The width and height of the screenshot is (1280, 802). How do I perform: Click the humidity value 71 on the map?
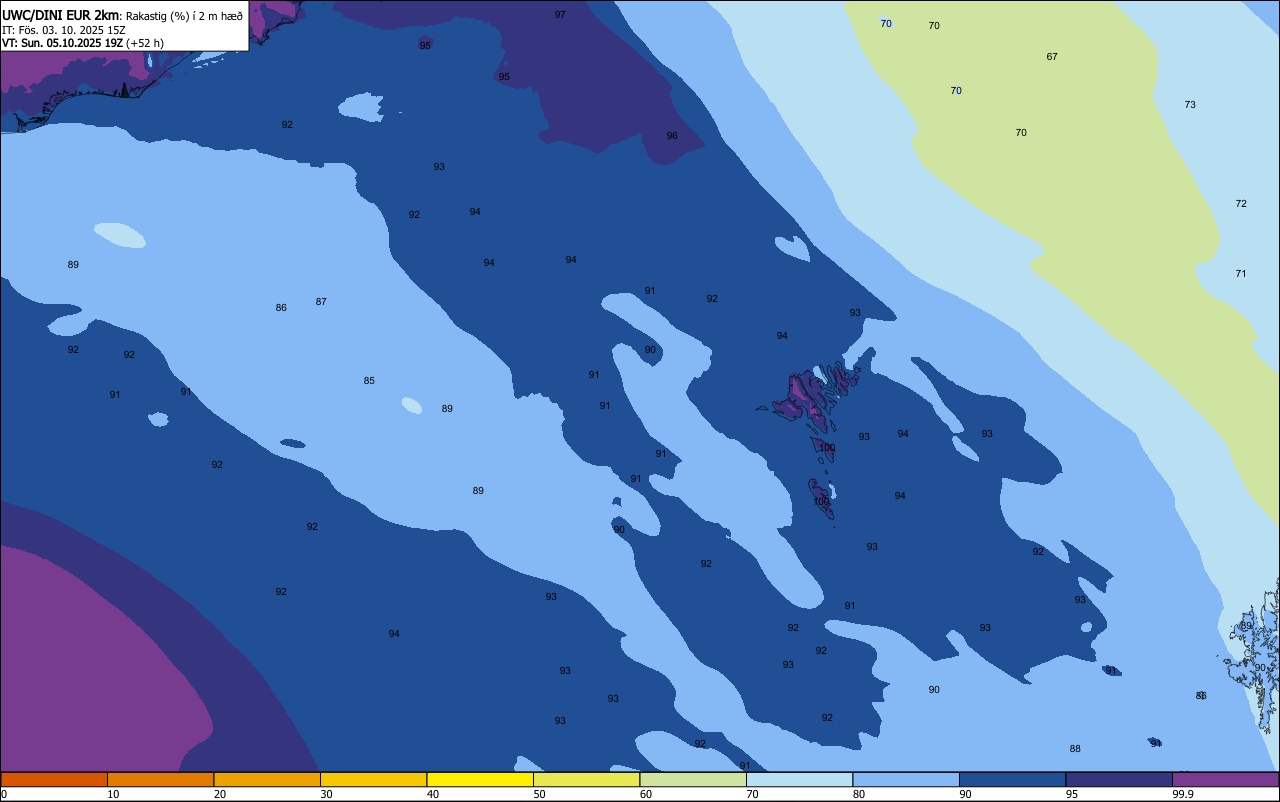tap(1241, 274)
